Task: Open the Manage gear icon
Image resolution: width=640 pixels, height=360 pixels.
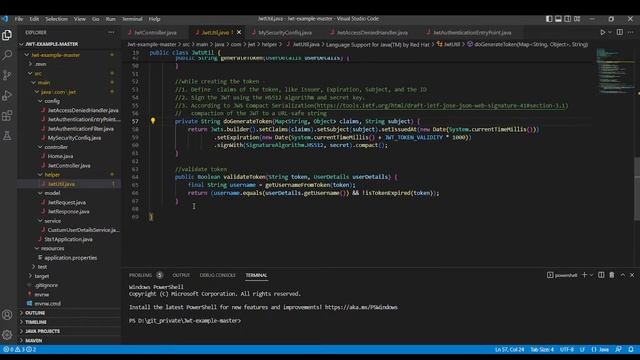Action: [7, 335]
